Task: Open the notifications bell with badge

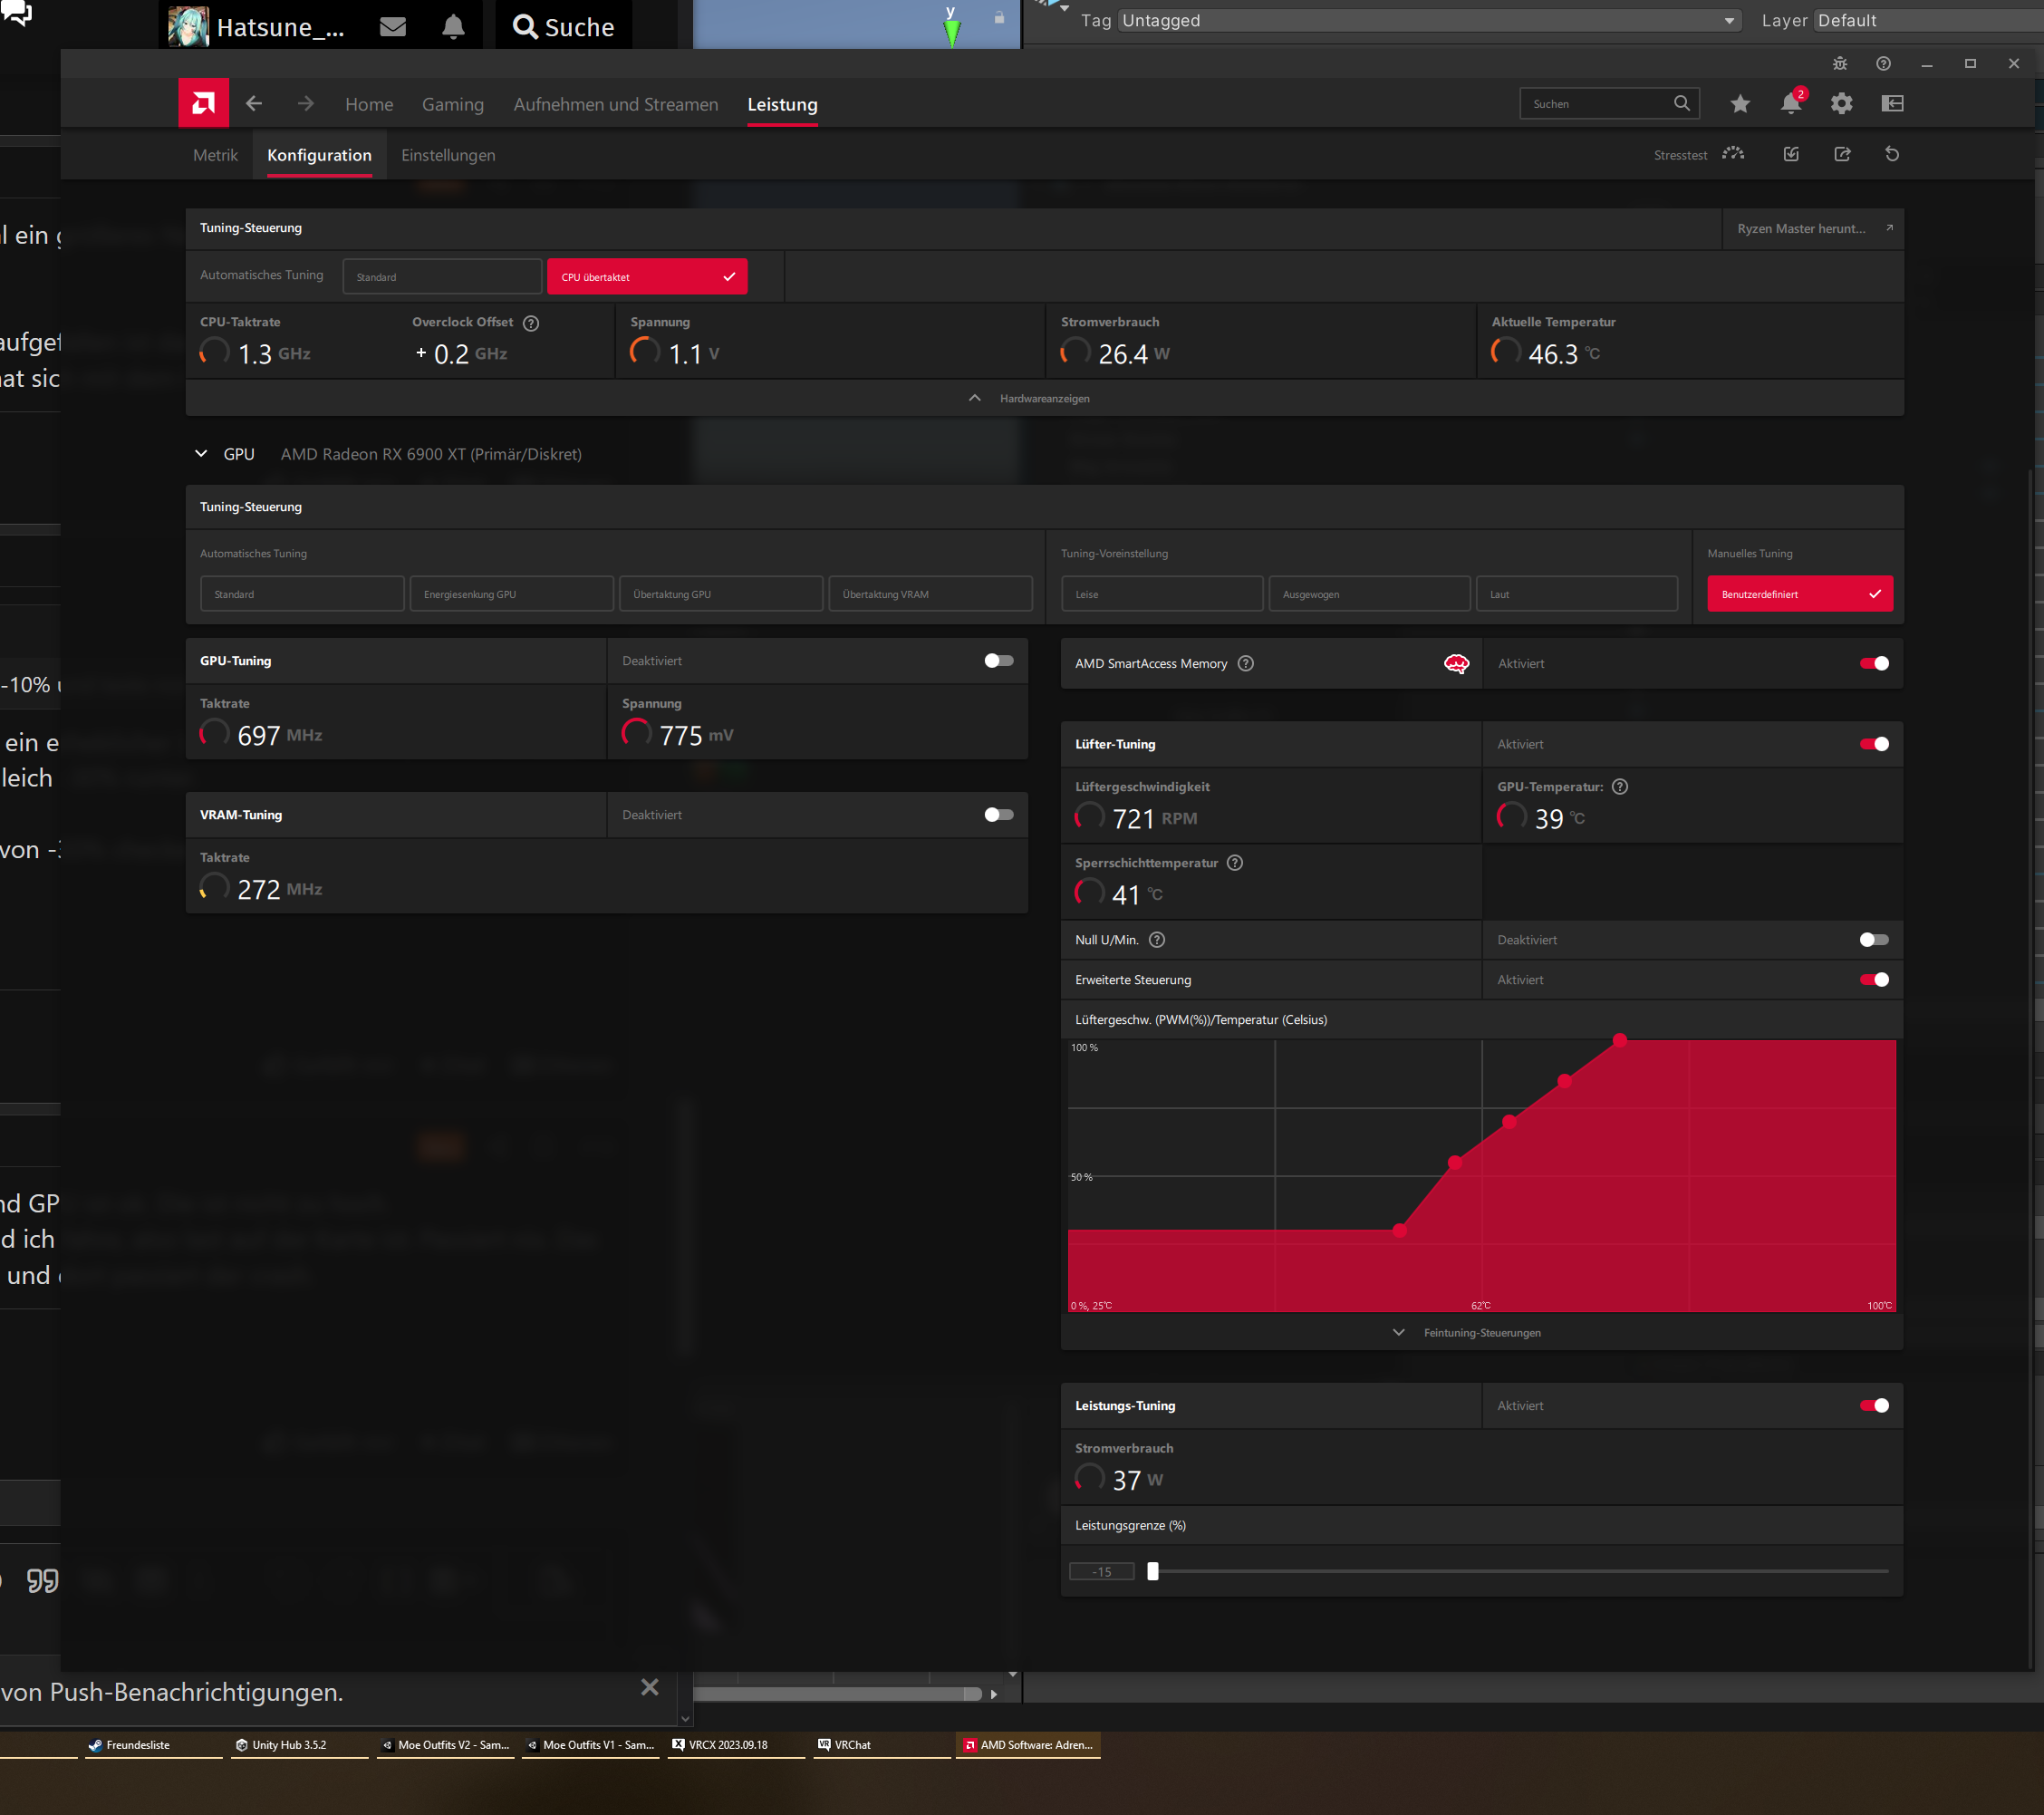Action: (x=1790, y=103)
